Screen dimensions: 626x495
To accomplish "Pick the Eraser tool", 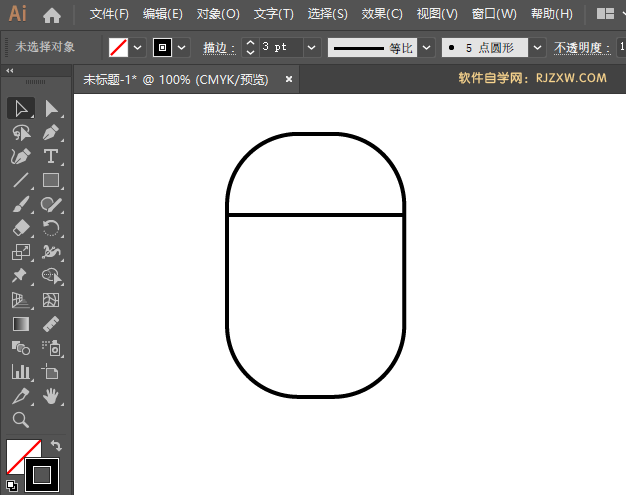I will [x=21, y=228].
